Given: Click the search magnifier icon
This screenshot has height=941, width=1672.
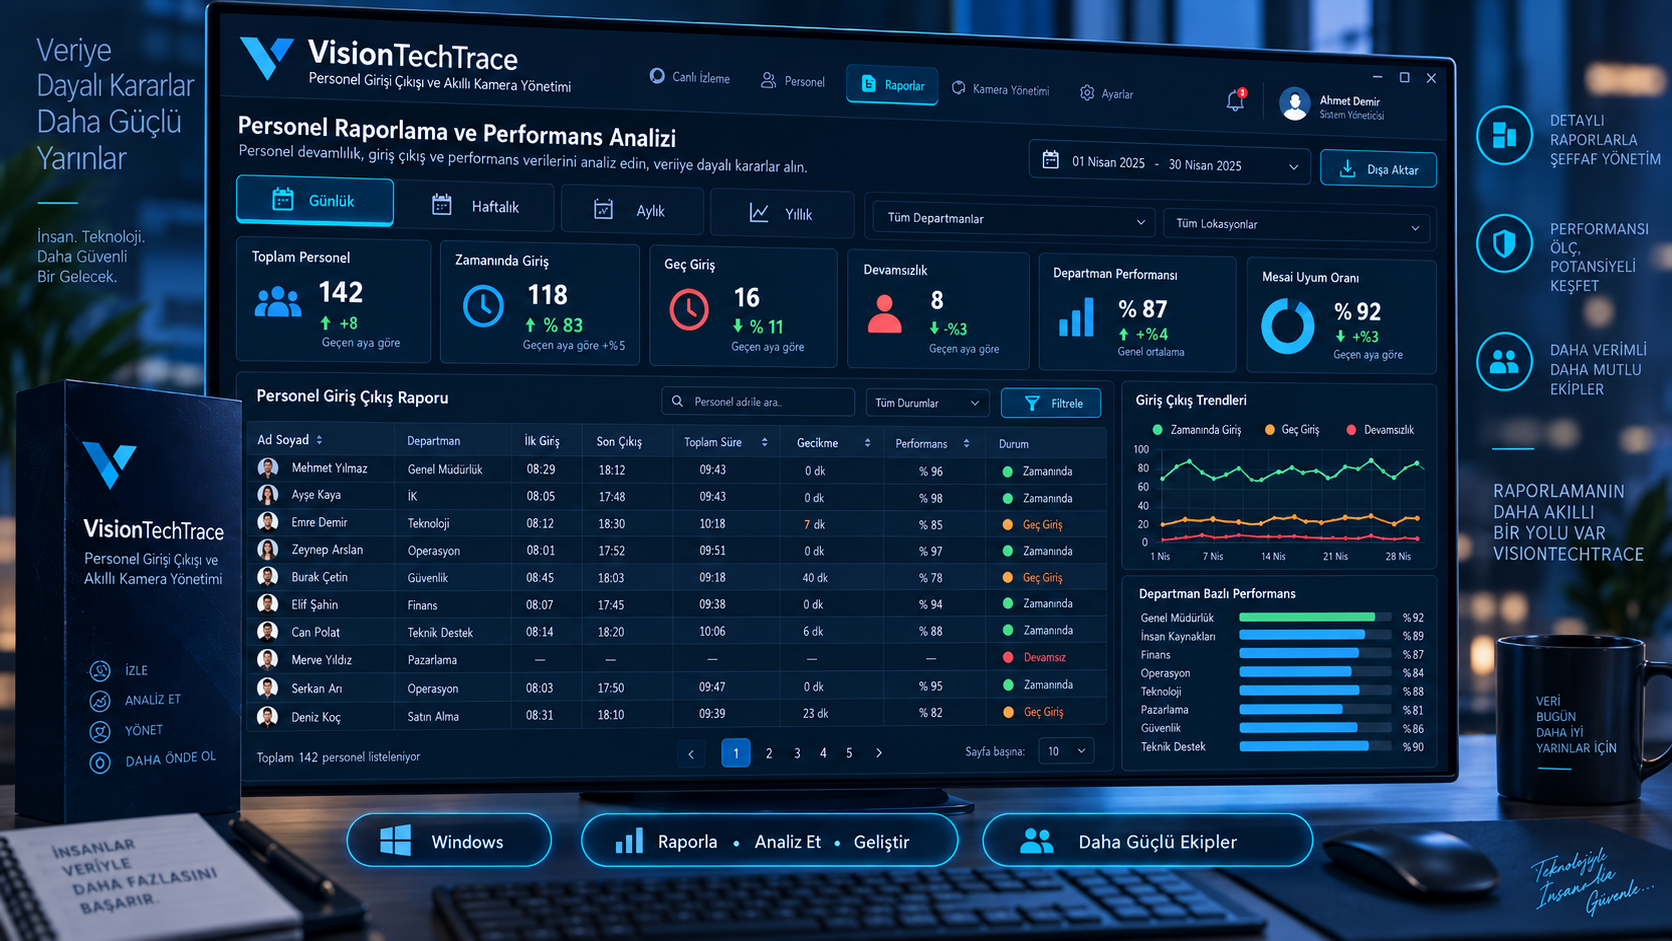Looking at the screenshot, I should point(677,401).
